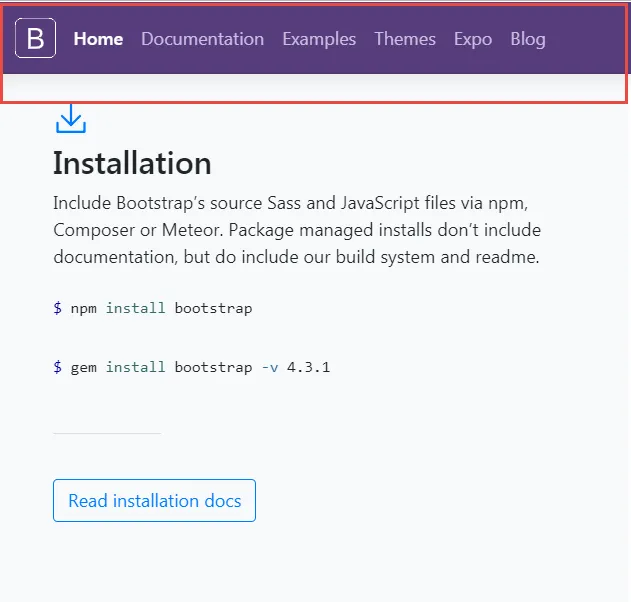Image resolution: width=631 pixels, height=602 pixels.
Task: Go to the Documentation page
Action: point(202,39)
